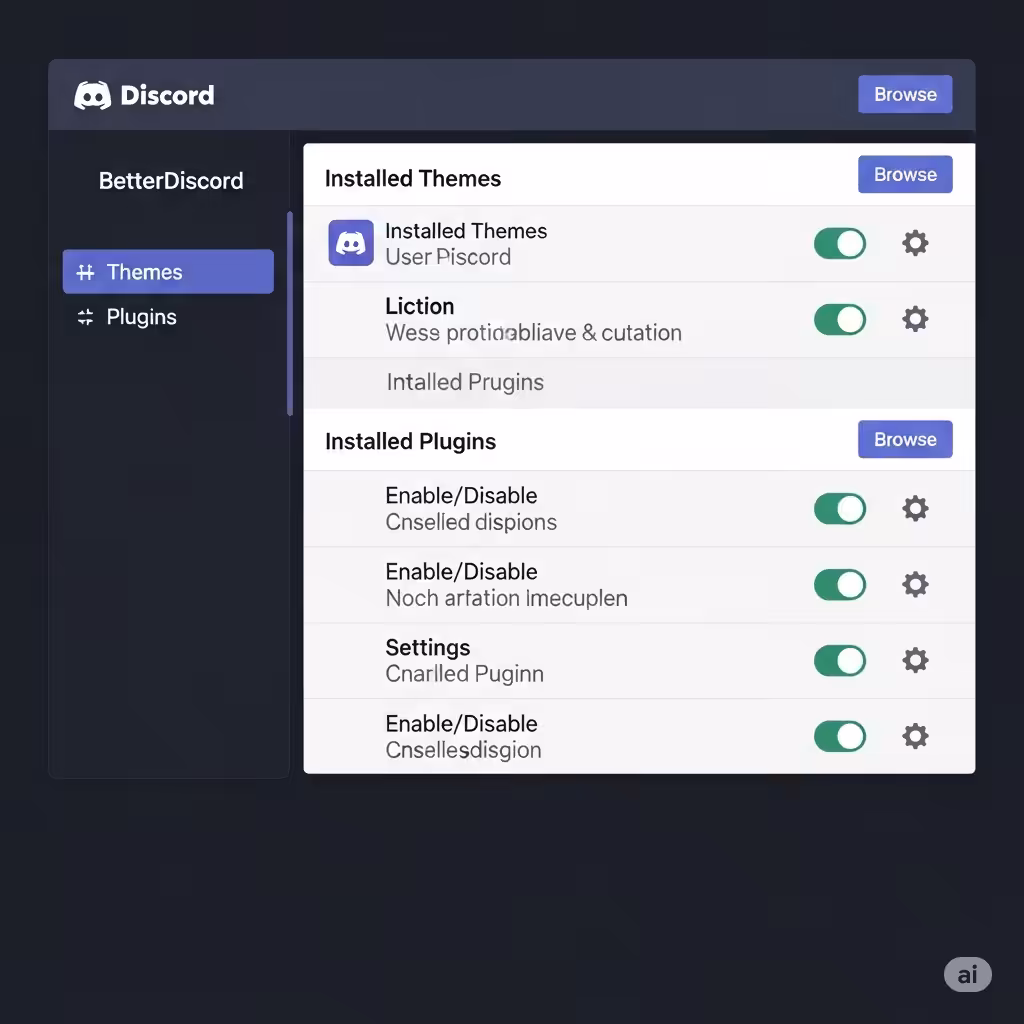The width and height of the screenshot is (1024, 1024).
Task: Click the Cnsellesdisgion description text
Action: (463, 750)
